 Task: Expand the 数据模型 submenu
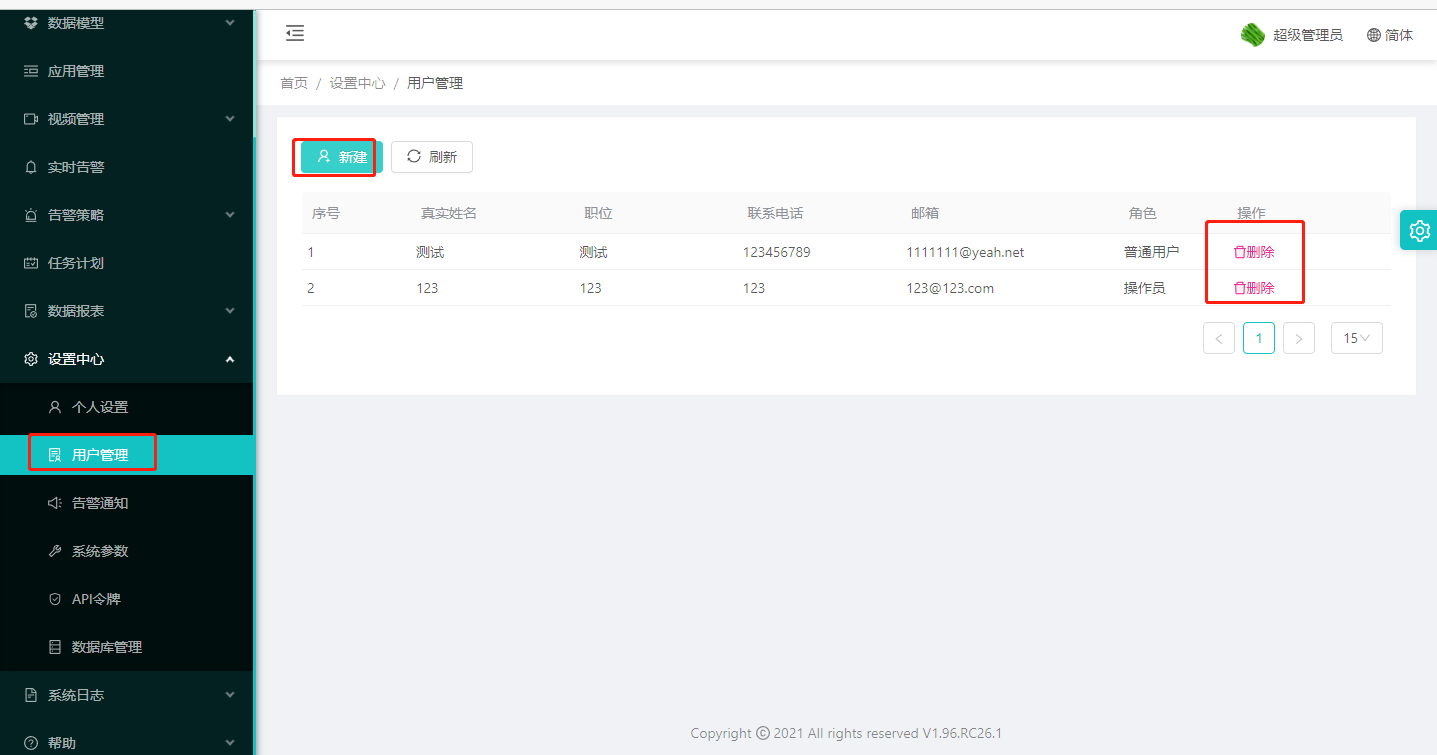(230, 23)
